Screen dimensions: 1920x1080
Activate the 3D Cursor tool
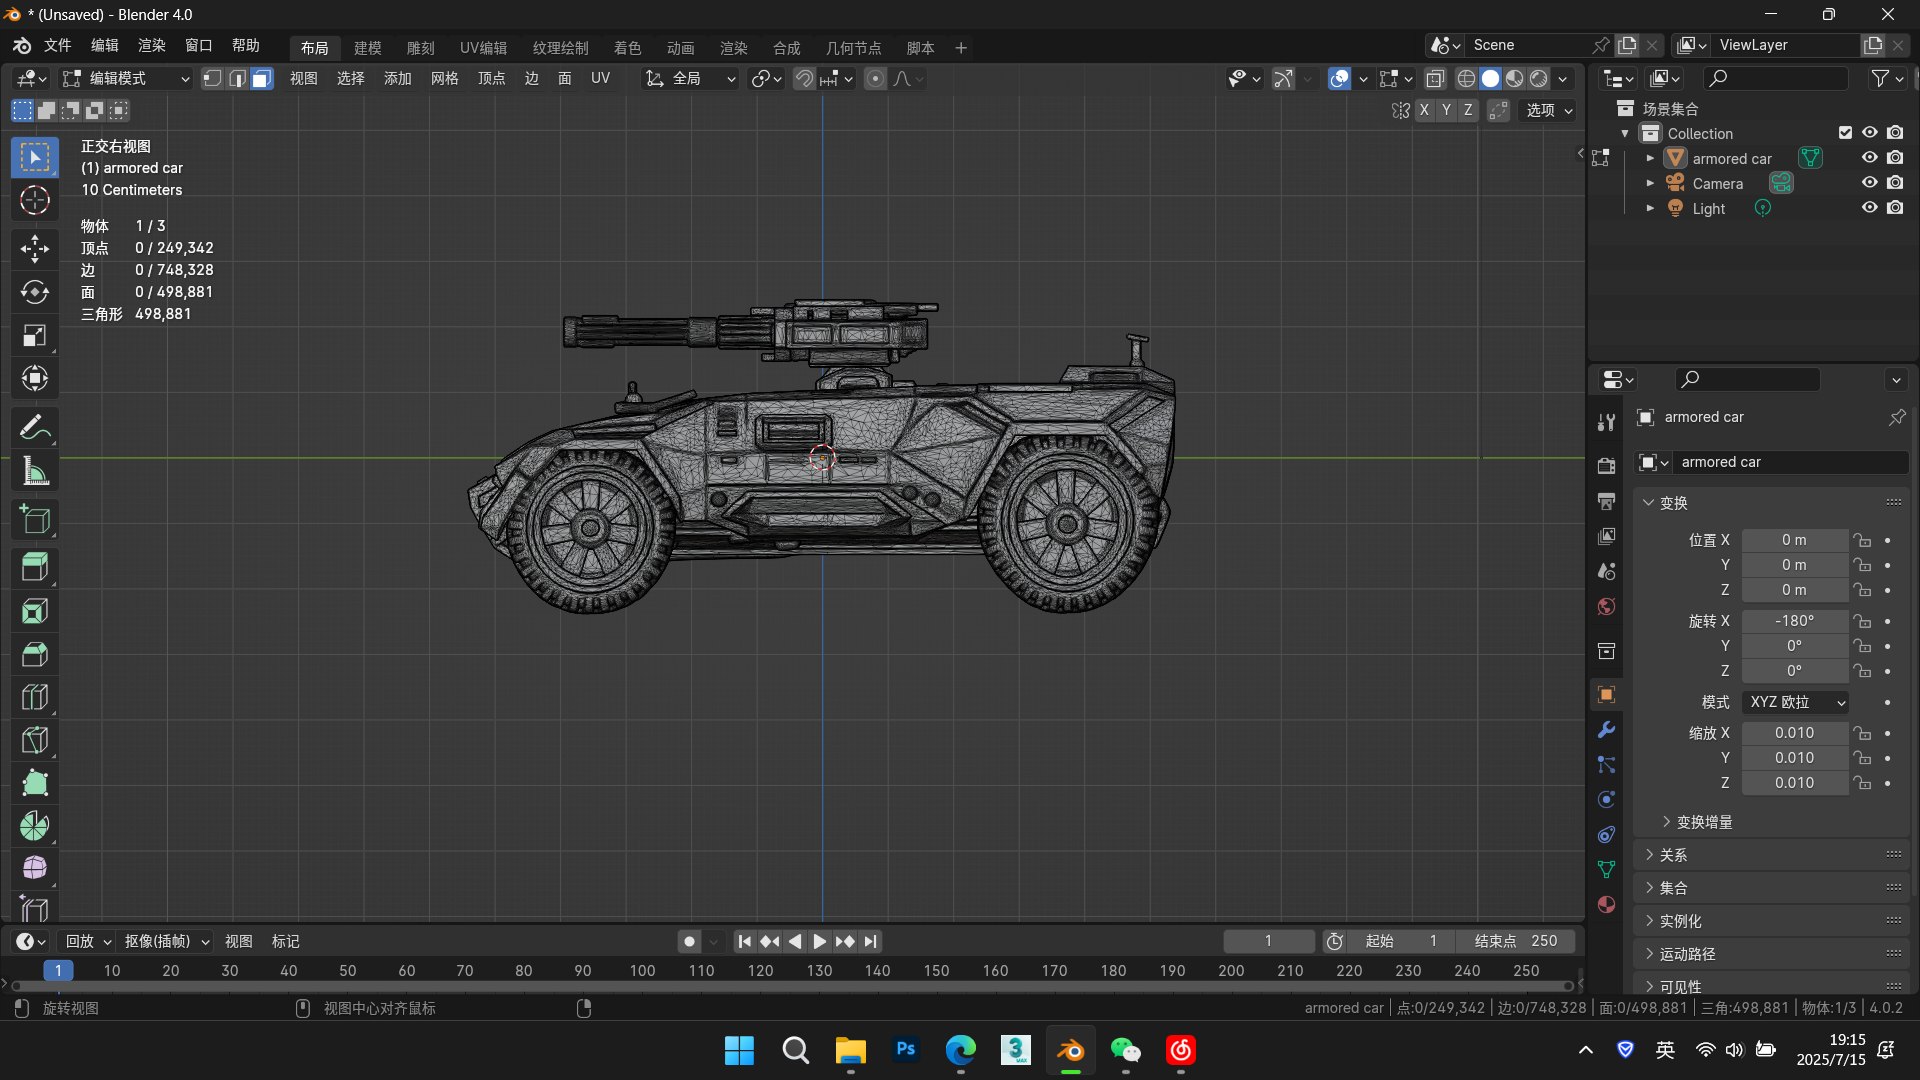(35, 201)
